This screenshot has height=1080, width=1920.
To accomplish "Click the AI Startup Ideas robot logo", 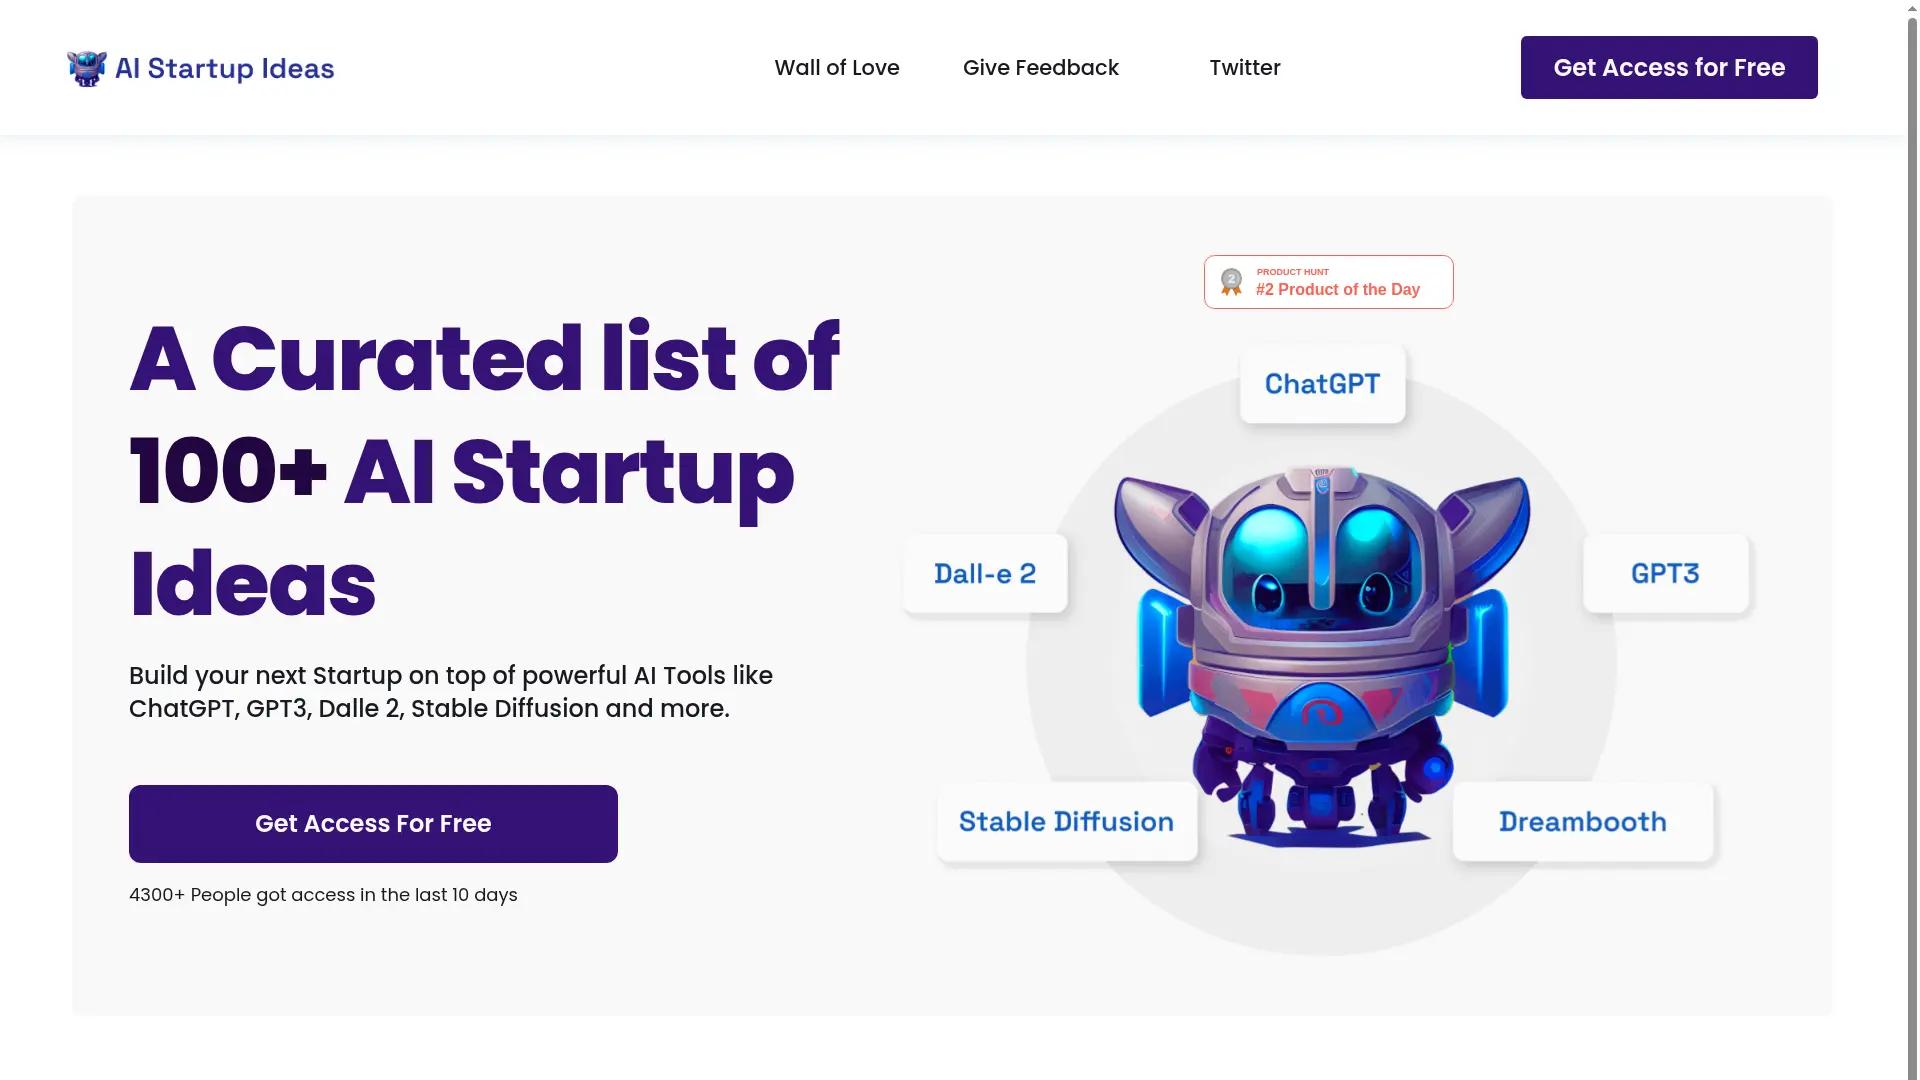I will [x=85, y=67].
